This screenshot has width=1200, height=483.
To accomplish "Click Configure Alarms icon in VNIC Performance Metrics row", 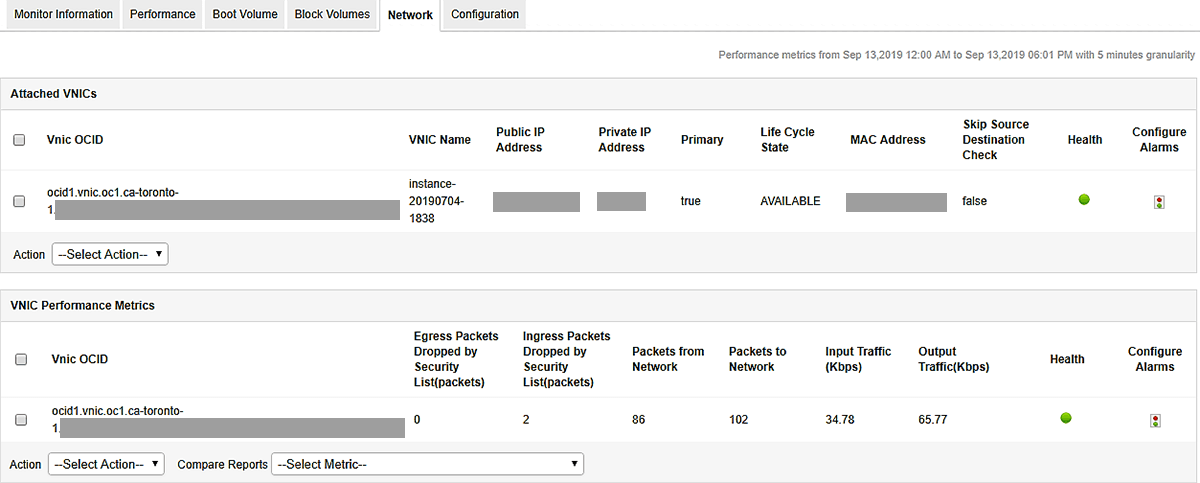I will click(1156, 421).
